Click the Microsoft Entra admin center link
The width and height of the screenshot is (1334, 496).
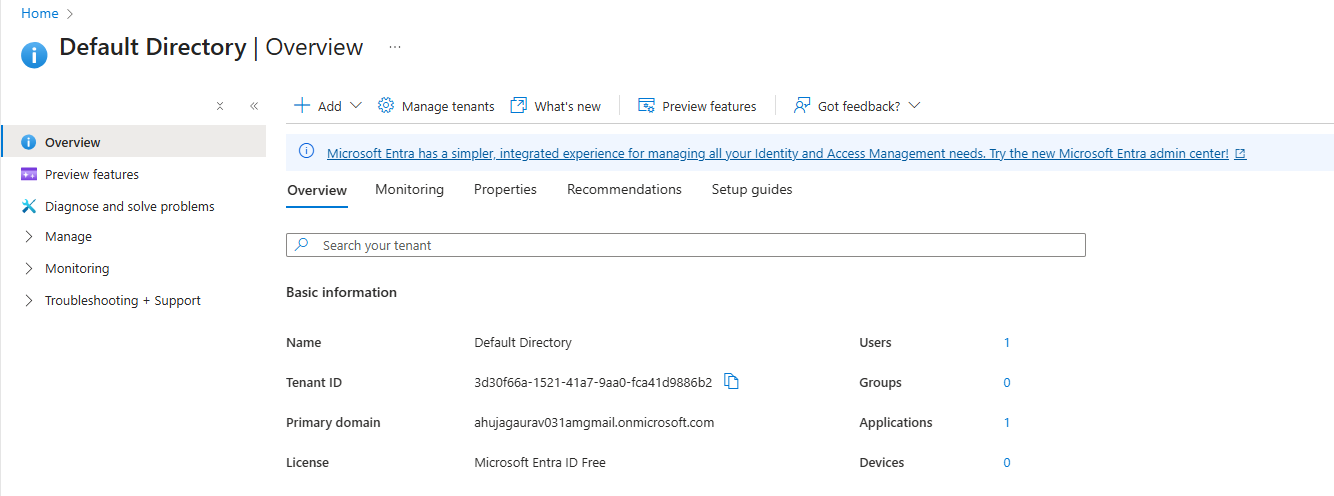[x=777, y=154]
